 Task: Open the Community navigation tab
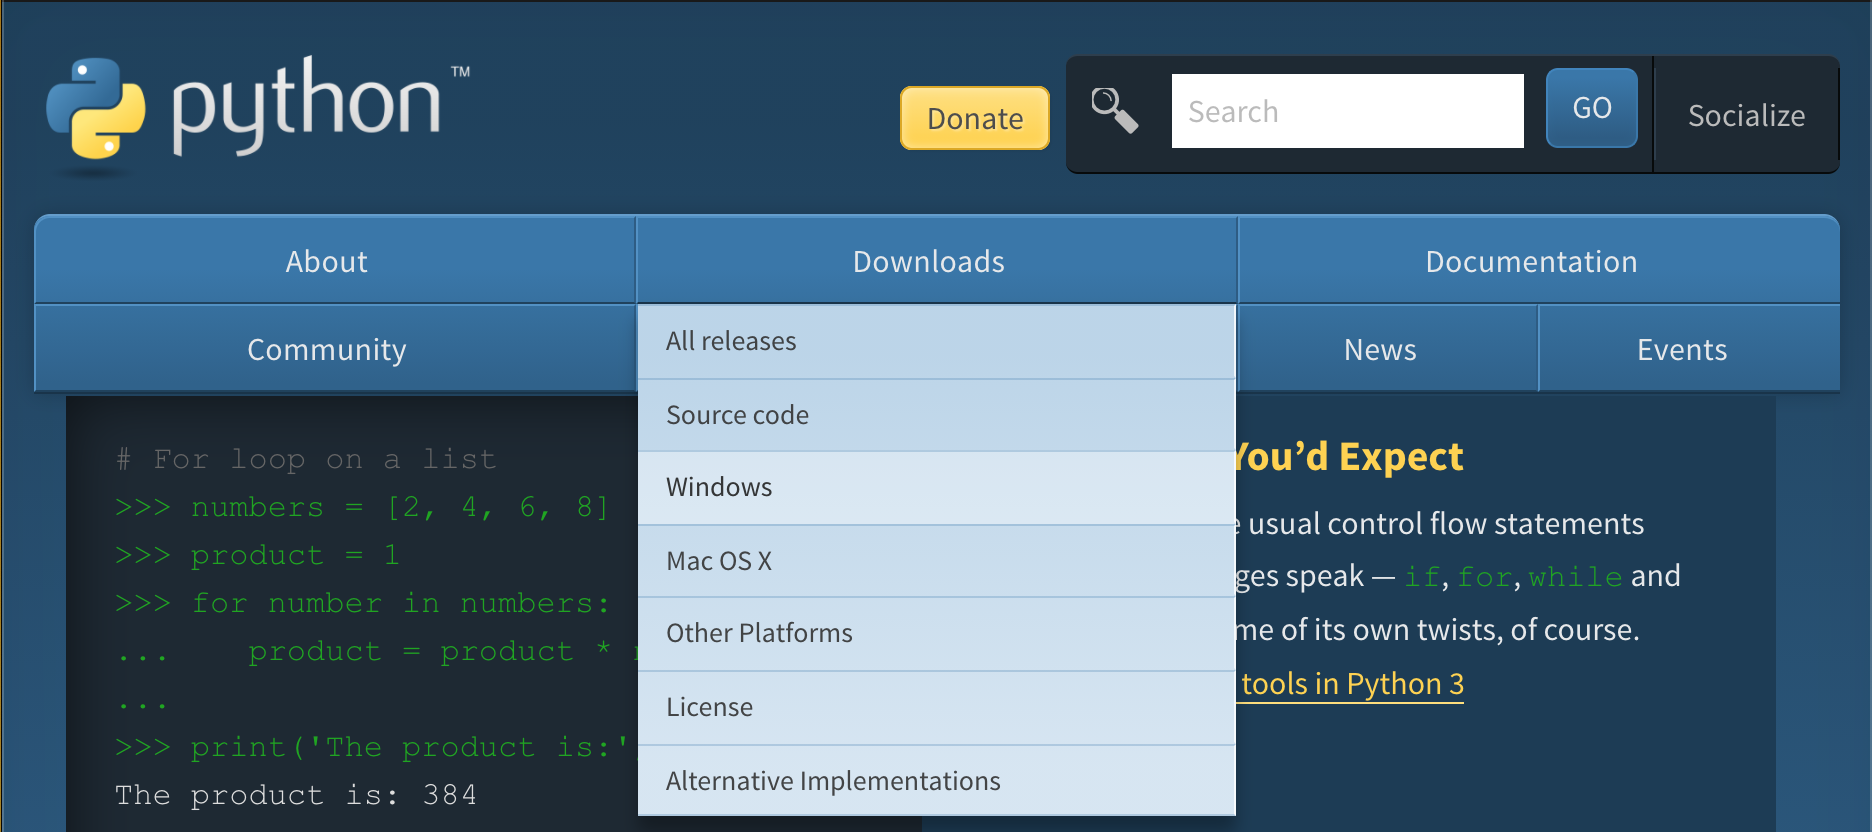[x=335, y=349]
